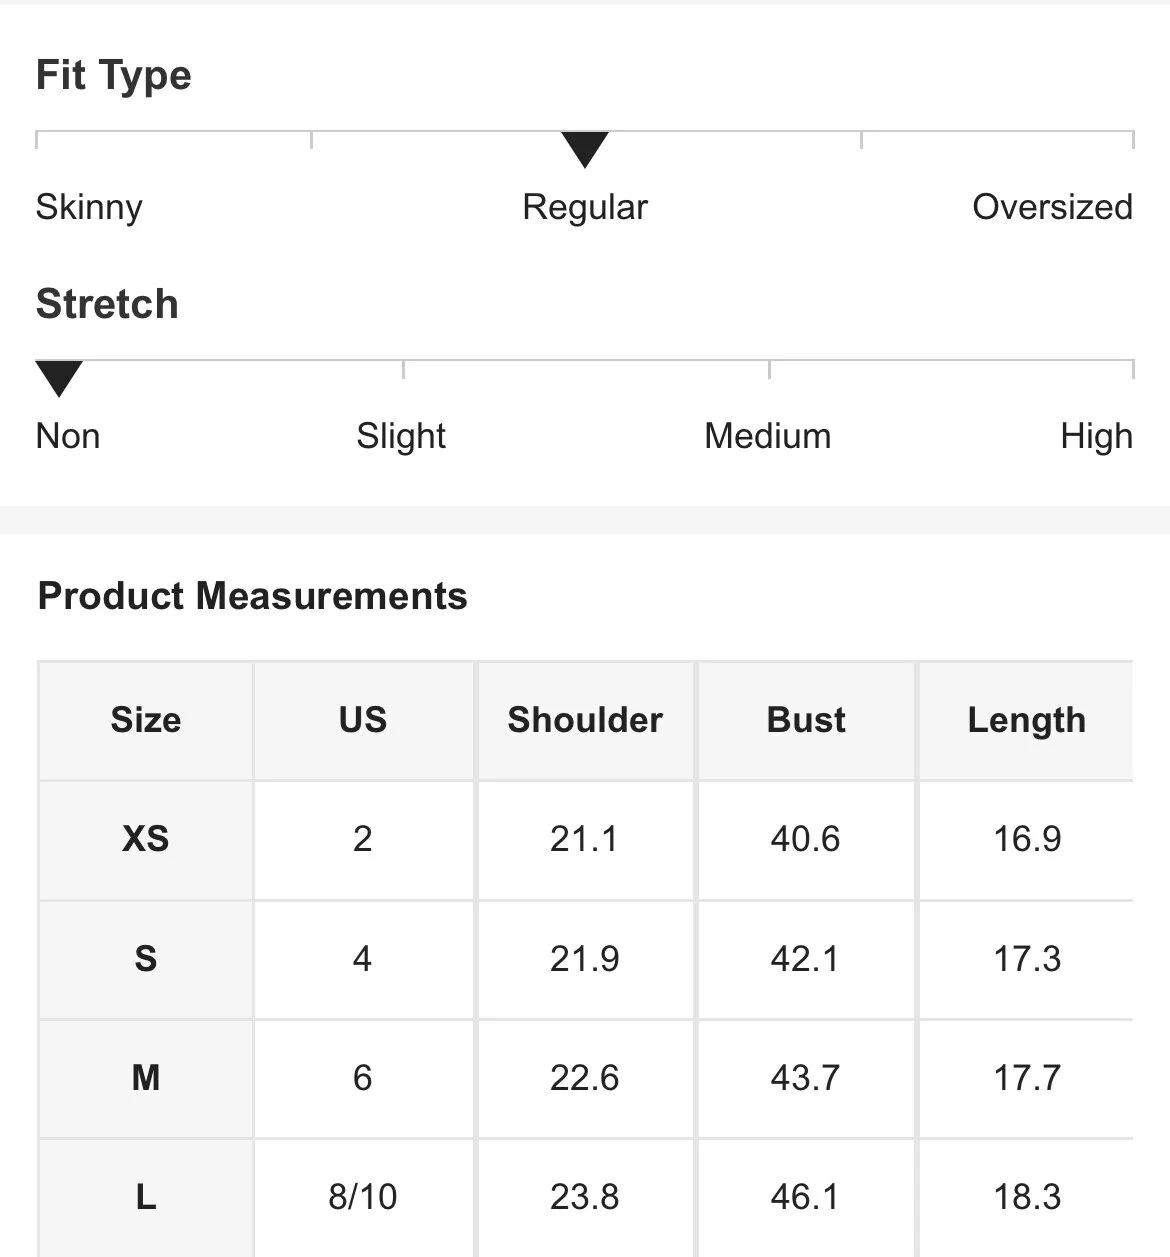Click the US column header
This screenshot has width=1170, height=1257.
click(x=363, y=720)
